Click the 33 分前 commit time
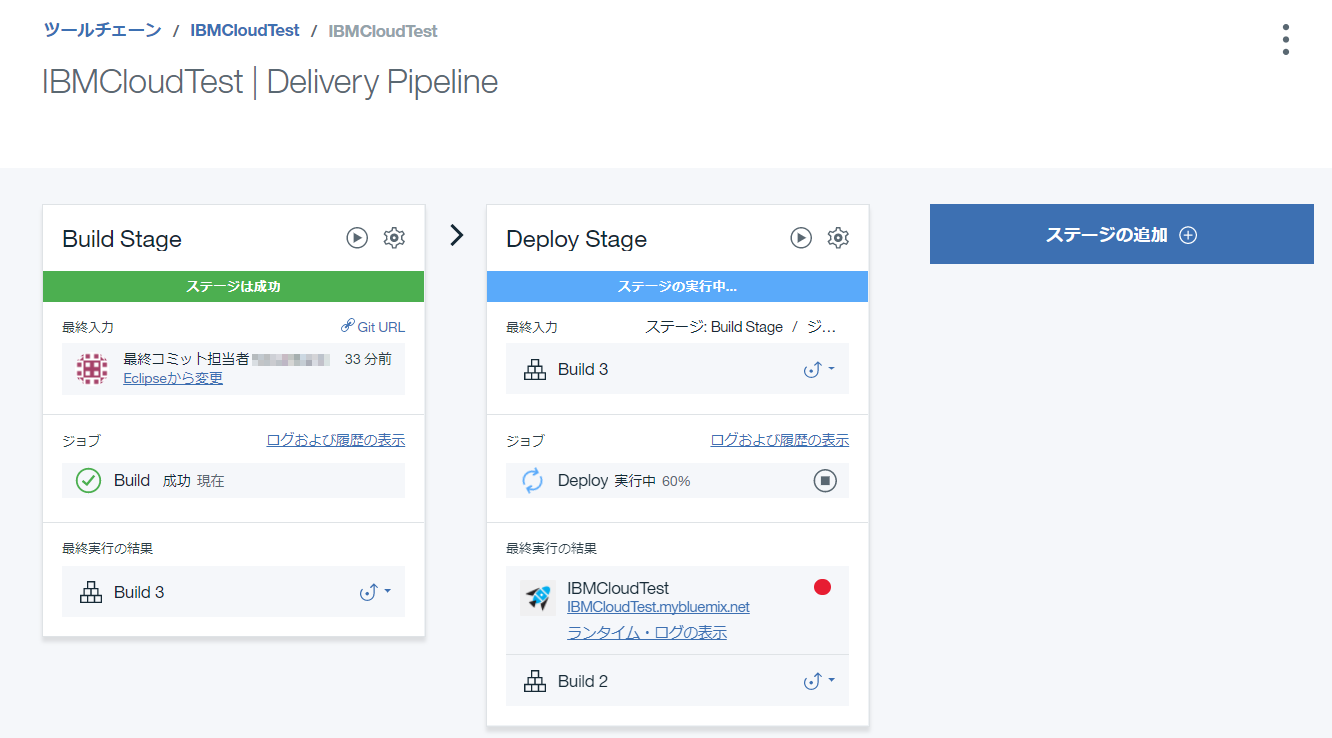This screenshot has height=738, width=1332. (368, 359)
